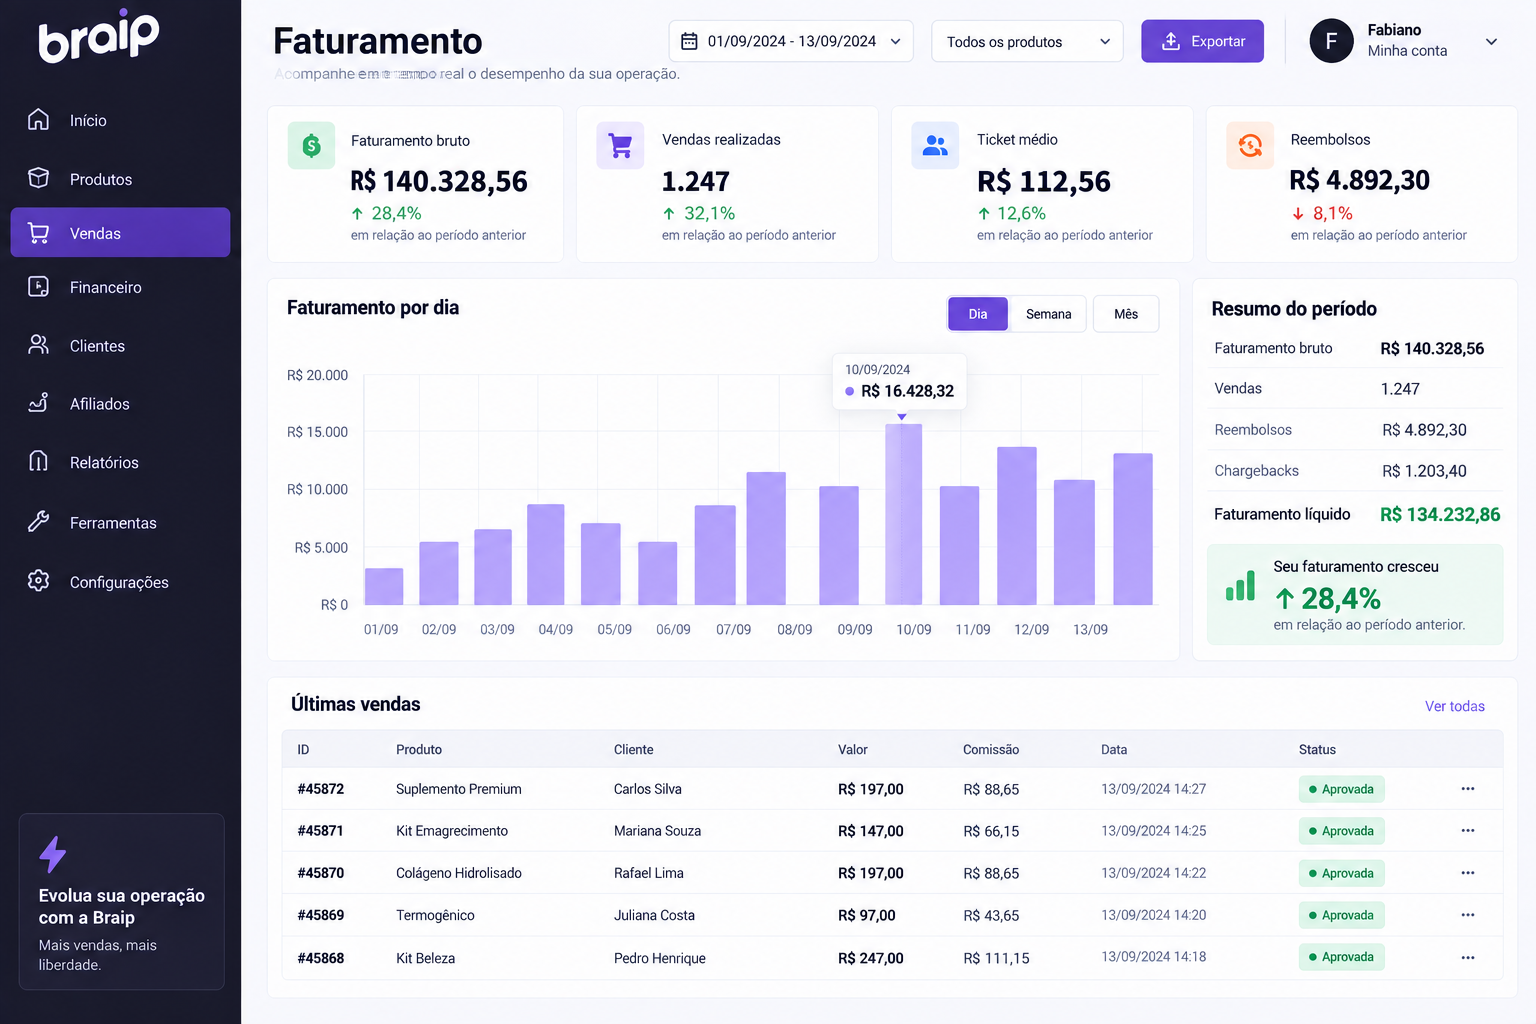
Task: Open Início via the home icon
Action: click(x=38, y=119)
